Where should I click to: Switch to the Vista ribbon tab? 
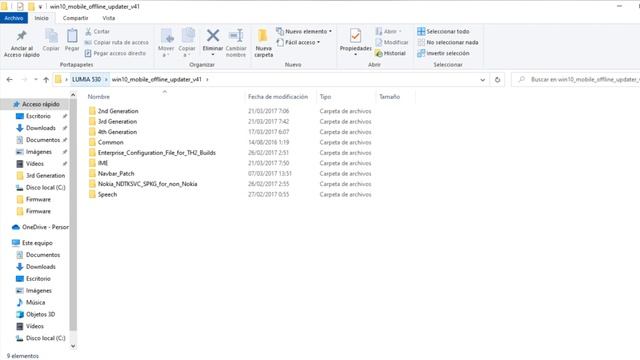109,18
